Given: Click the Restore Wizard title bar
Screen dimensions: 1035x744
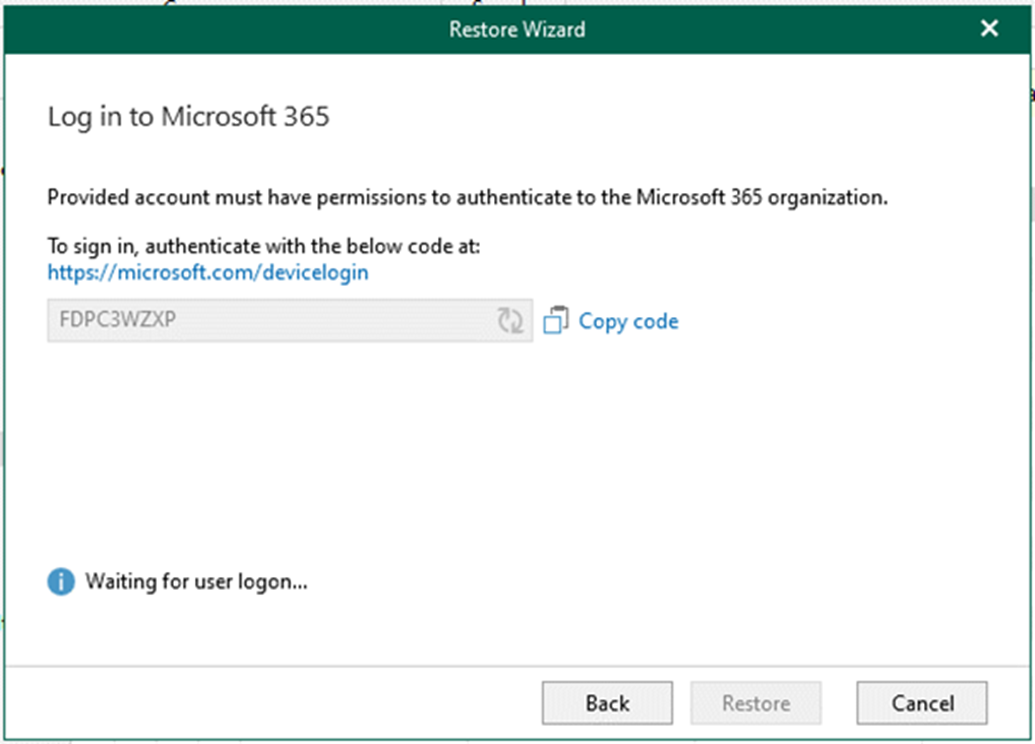Looking at the screenshot, I should [x=517, y=29].
